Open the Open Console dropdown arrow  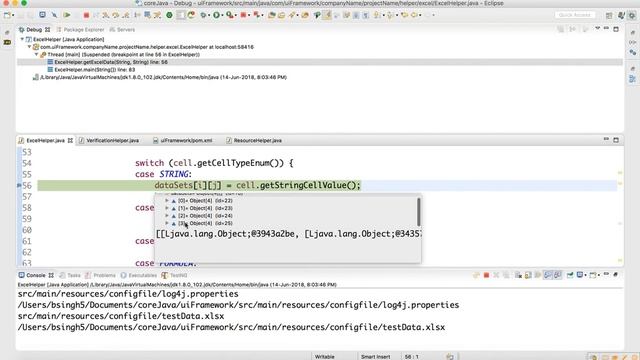(x=599, y=275)
